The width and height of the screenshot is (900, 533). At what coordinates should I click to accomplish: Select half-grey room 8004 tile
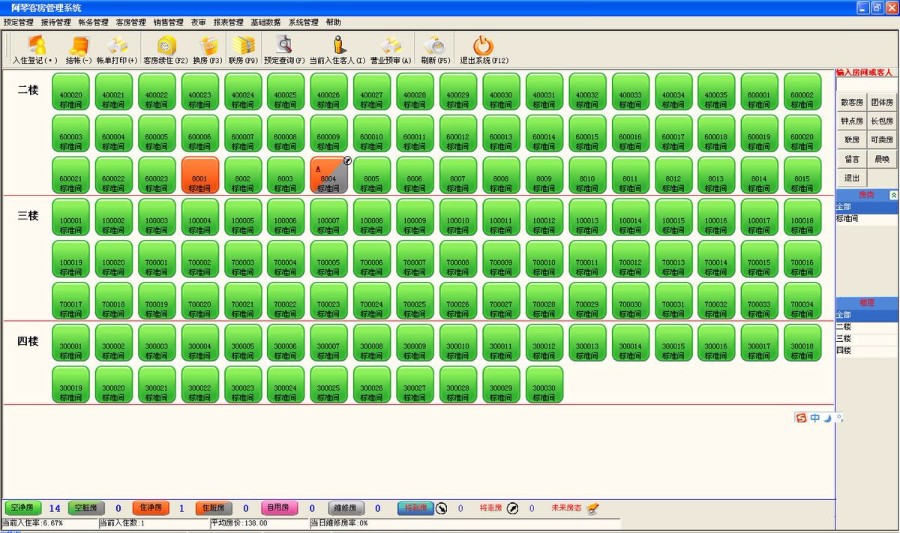[x=329, y=175]
